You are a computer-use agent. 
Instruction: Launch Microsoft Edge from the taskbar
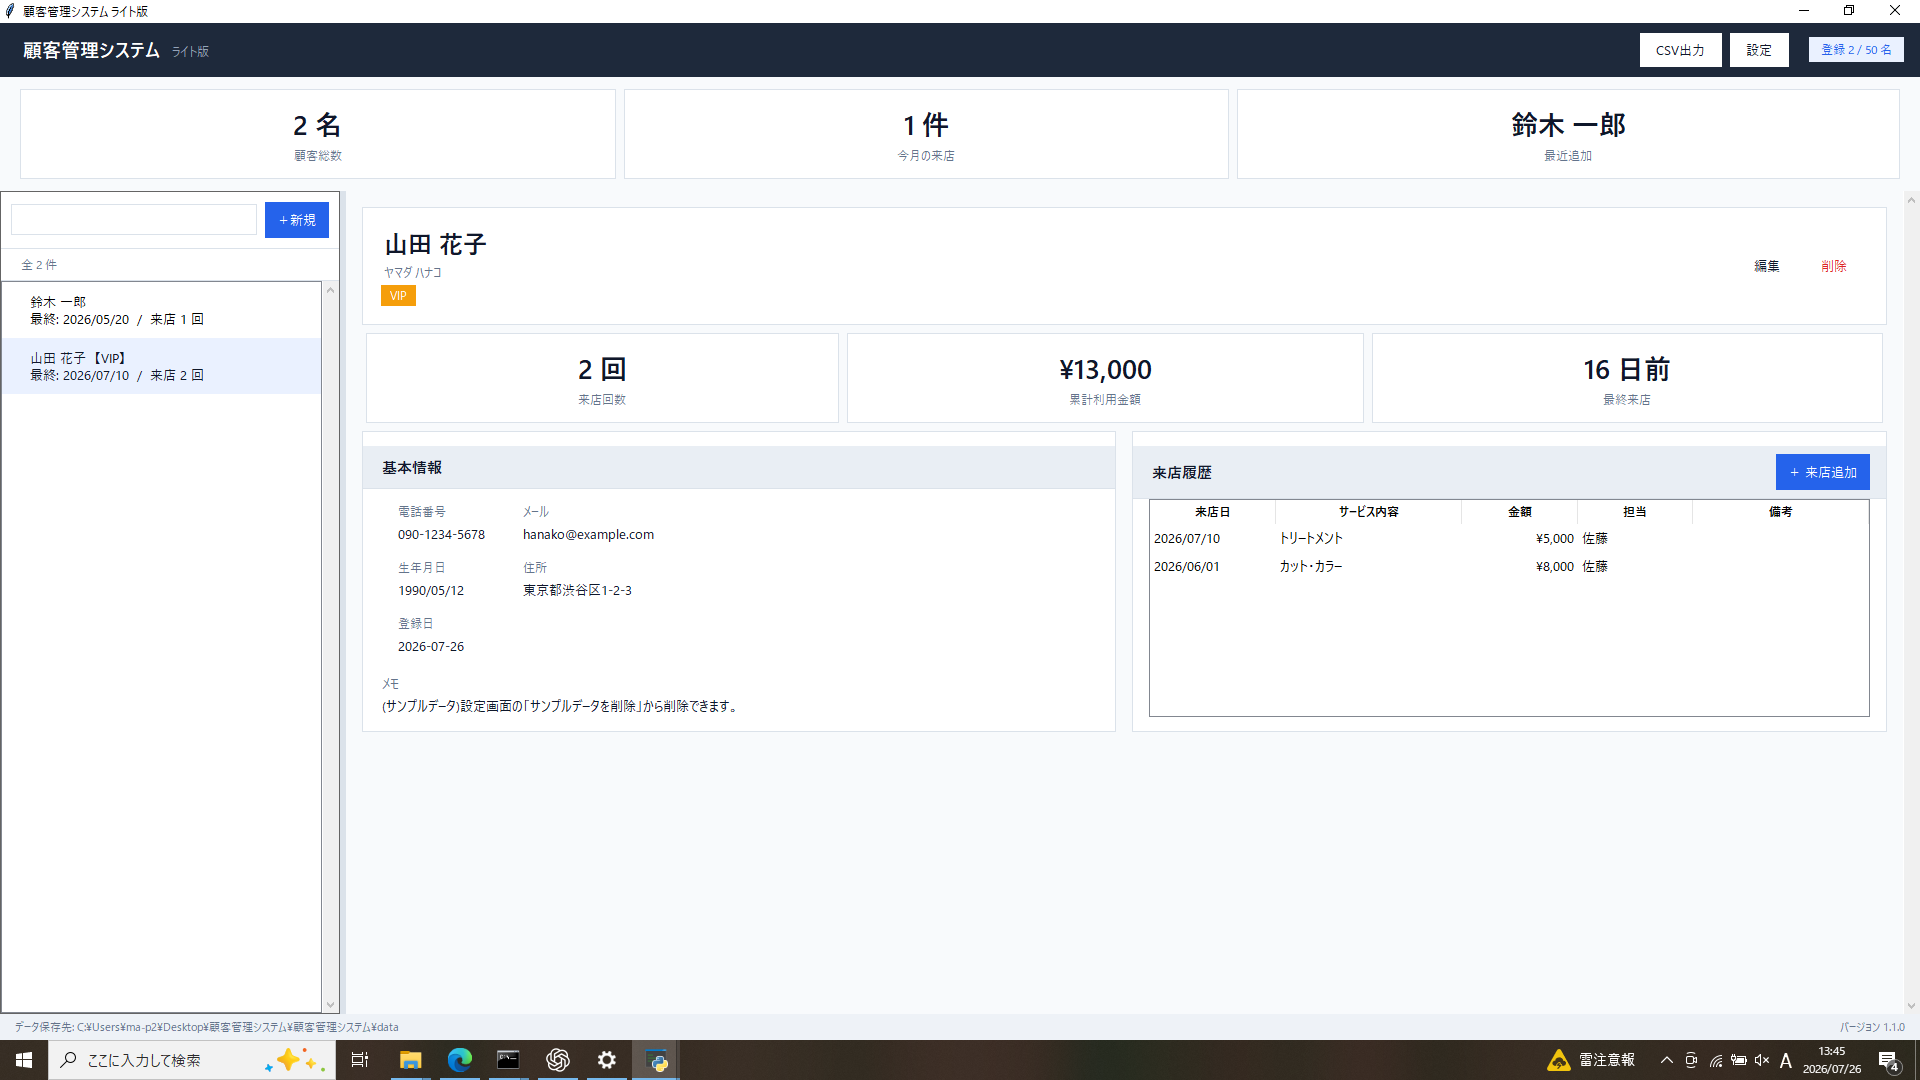click(459, 1060)
